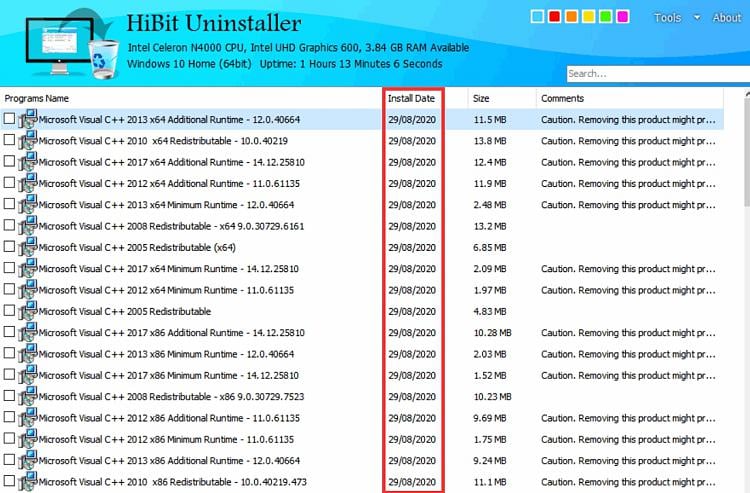This screenshot has width=750, height=493.
Task: Choose the orange theme color
Action: (571, 17)
